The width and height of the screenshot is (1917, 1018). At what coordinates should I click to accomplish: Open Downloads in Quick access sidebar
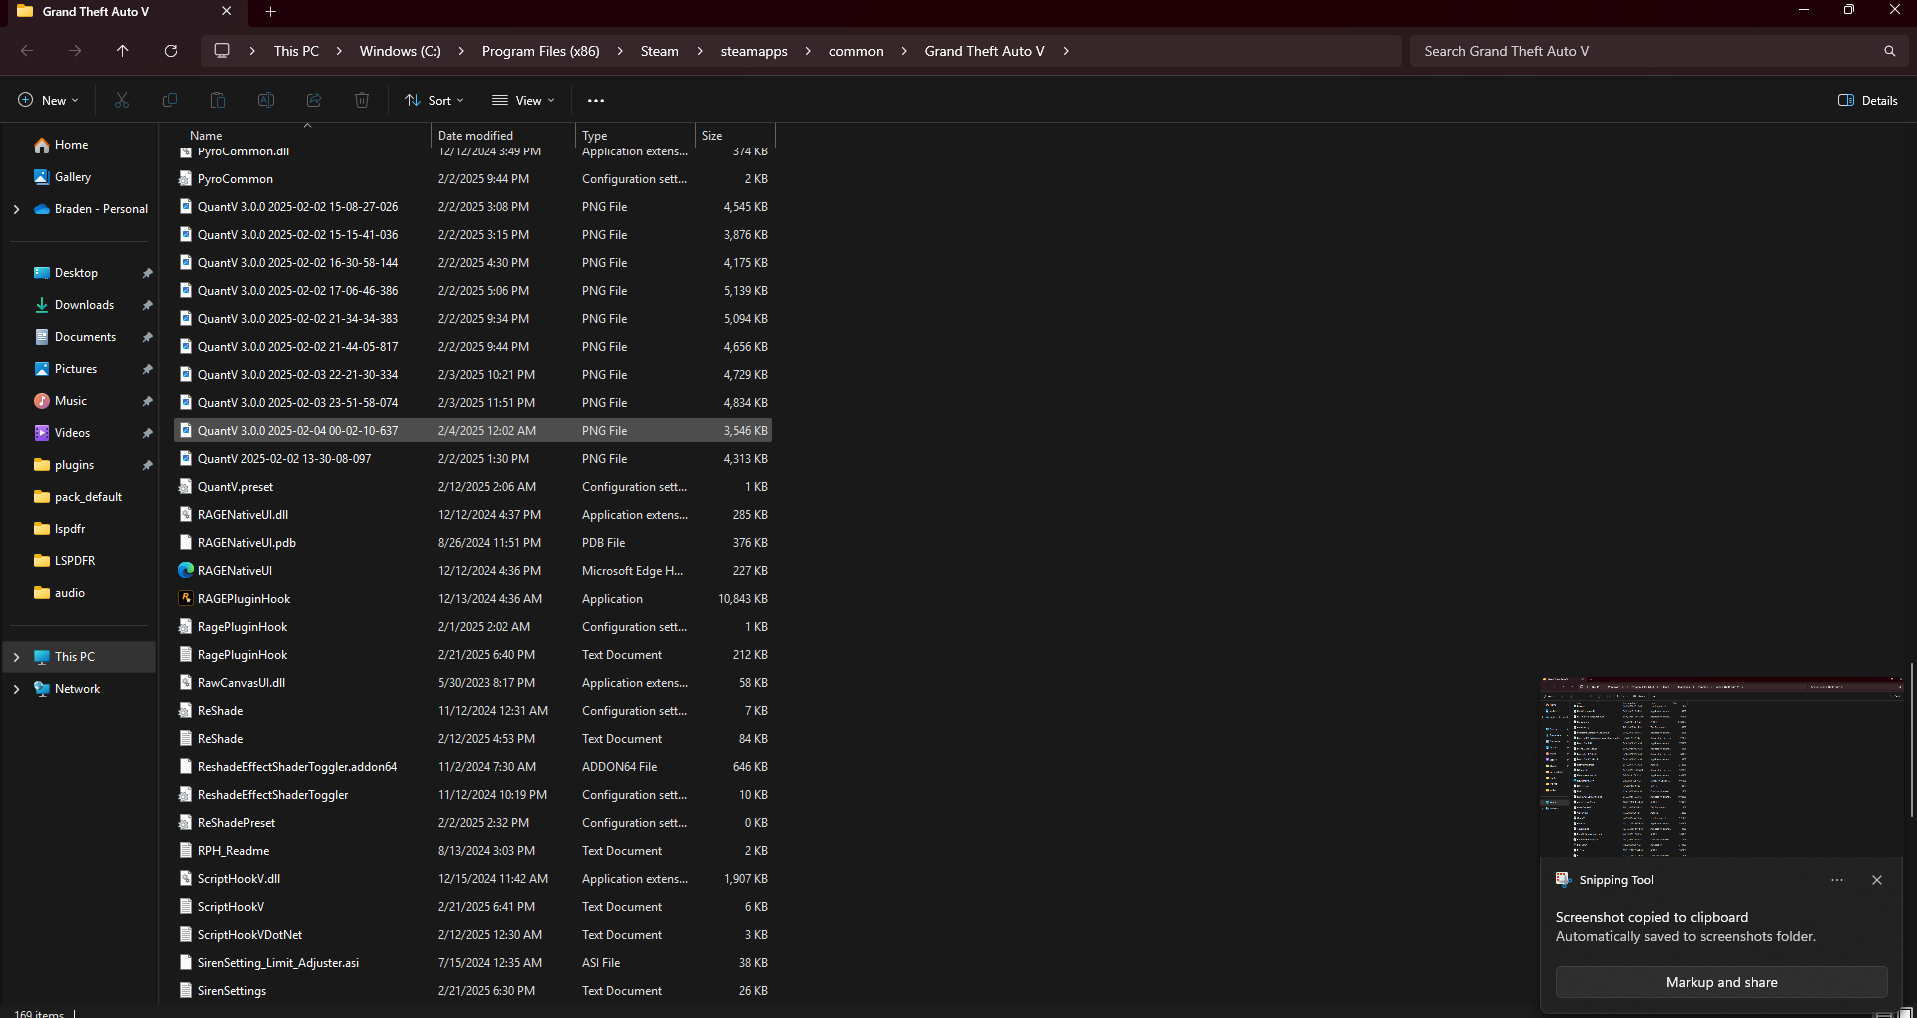tap(84, 305)
